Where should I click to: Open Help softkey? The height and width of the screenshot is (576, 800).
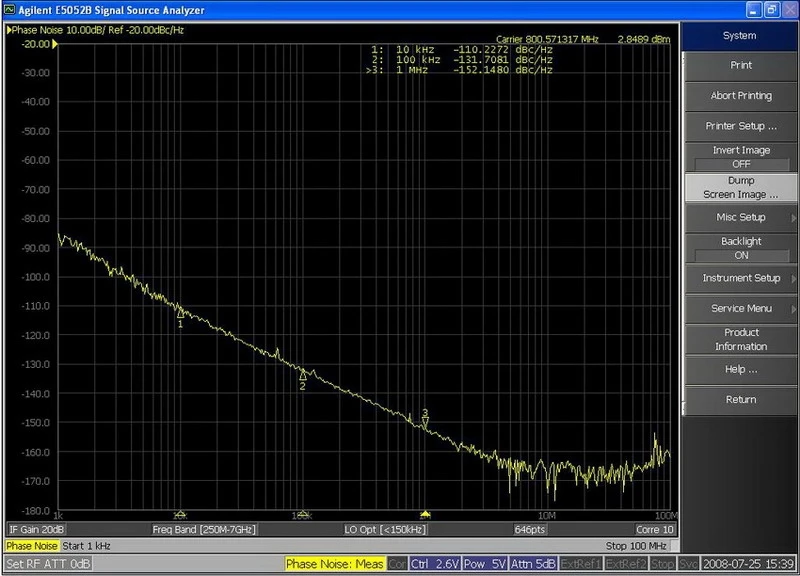(x=741, y=369)
